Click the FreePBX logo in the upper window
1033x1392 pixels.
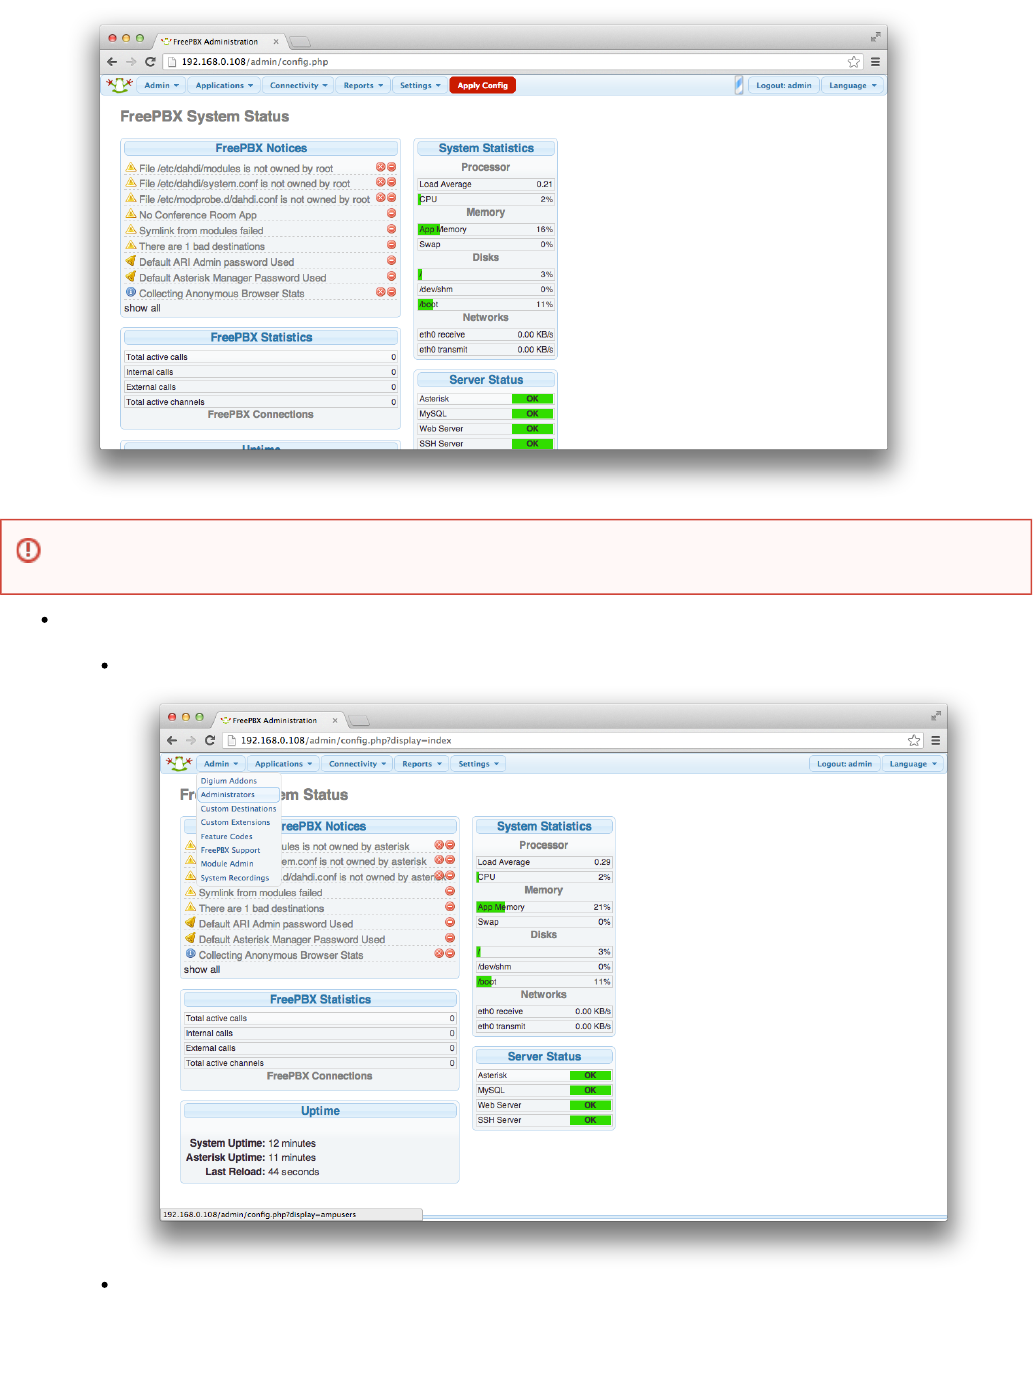pos(119,85)
